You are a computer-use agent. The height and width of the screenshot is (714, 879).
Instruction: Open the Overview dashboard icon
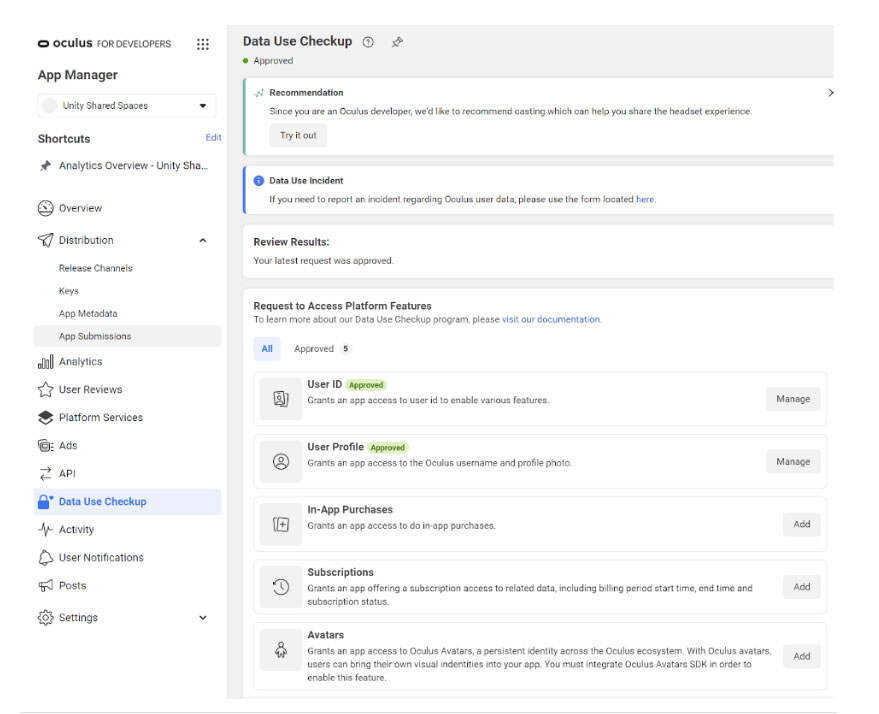(x=45, y=208)
